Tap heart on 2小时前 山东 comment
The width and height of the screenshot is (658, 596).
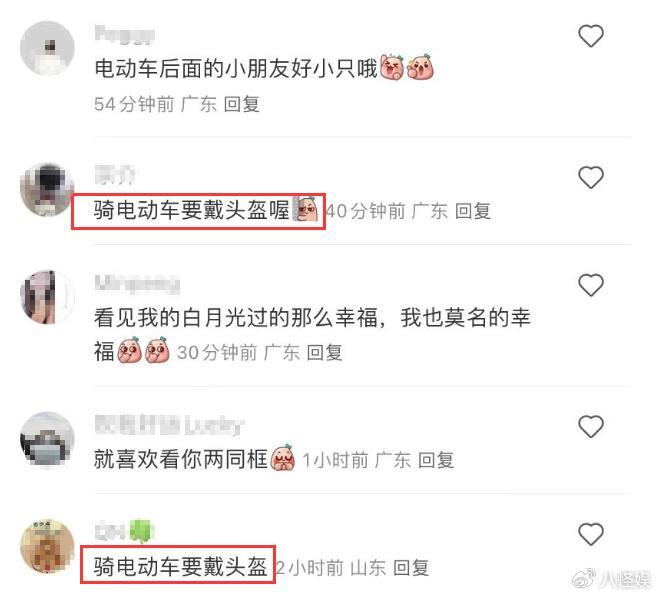591,534
